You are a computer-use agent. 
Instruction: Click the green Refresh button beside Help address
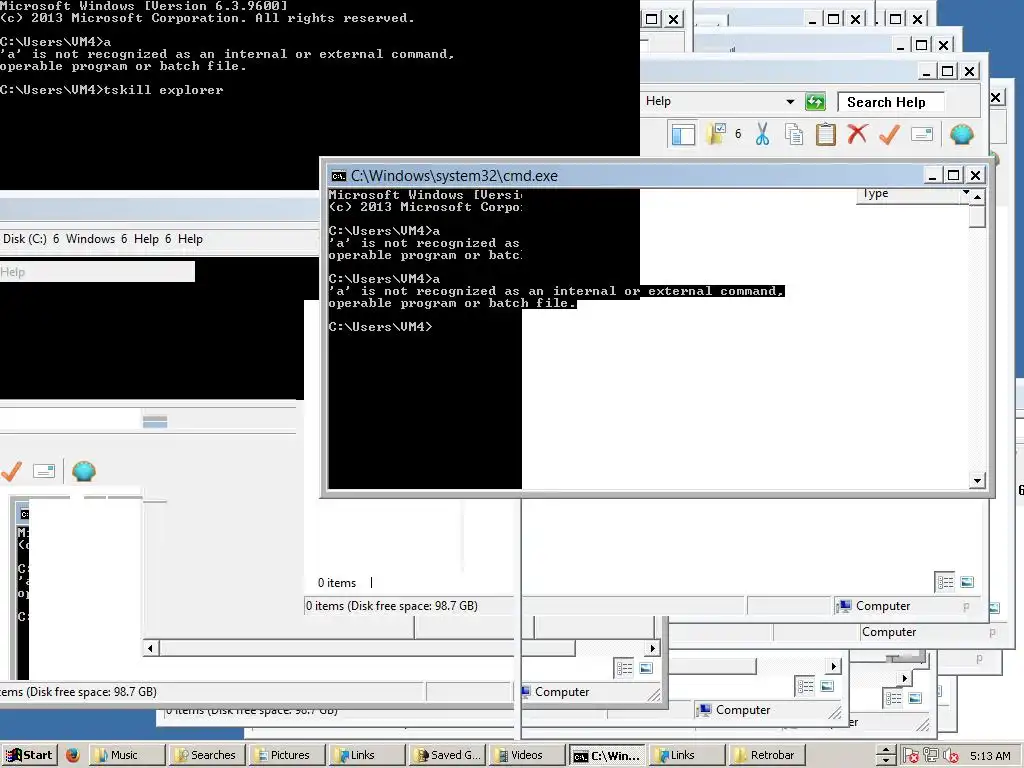(x=815, y=102)
